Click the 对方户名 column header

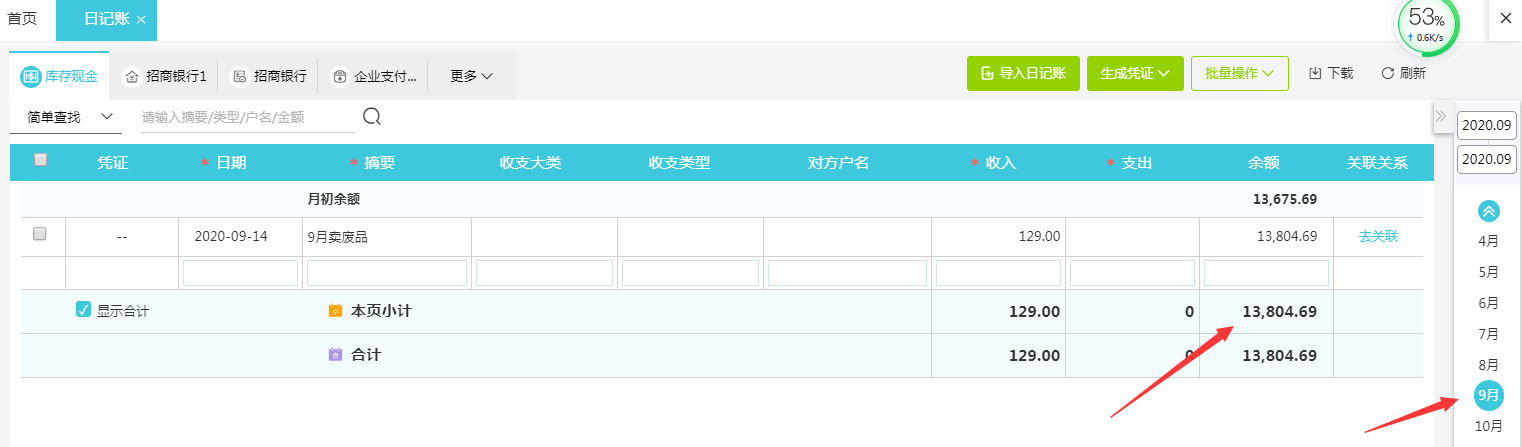(x=838, y=163)
